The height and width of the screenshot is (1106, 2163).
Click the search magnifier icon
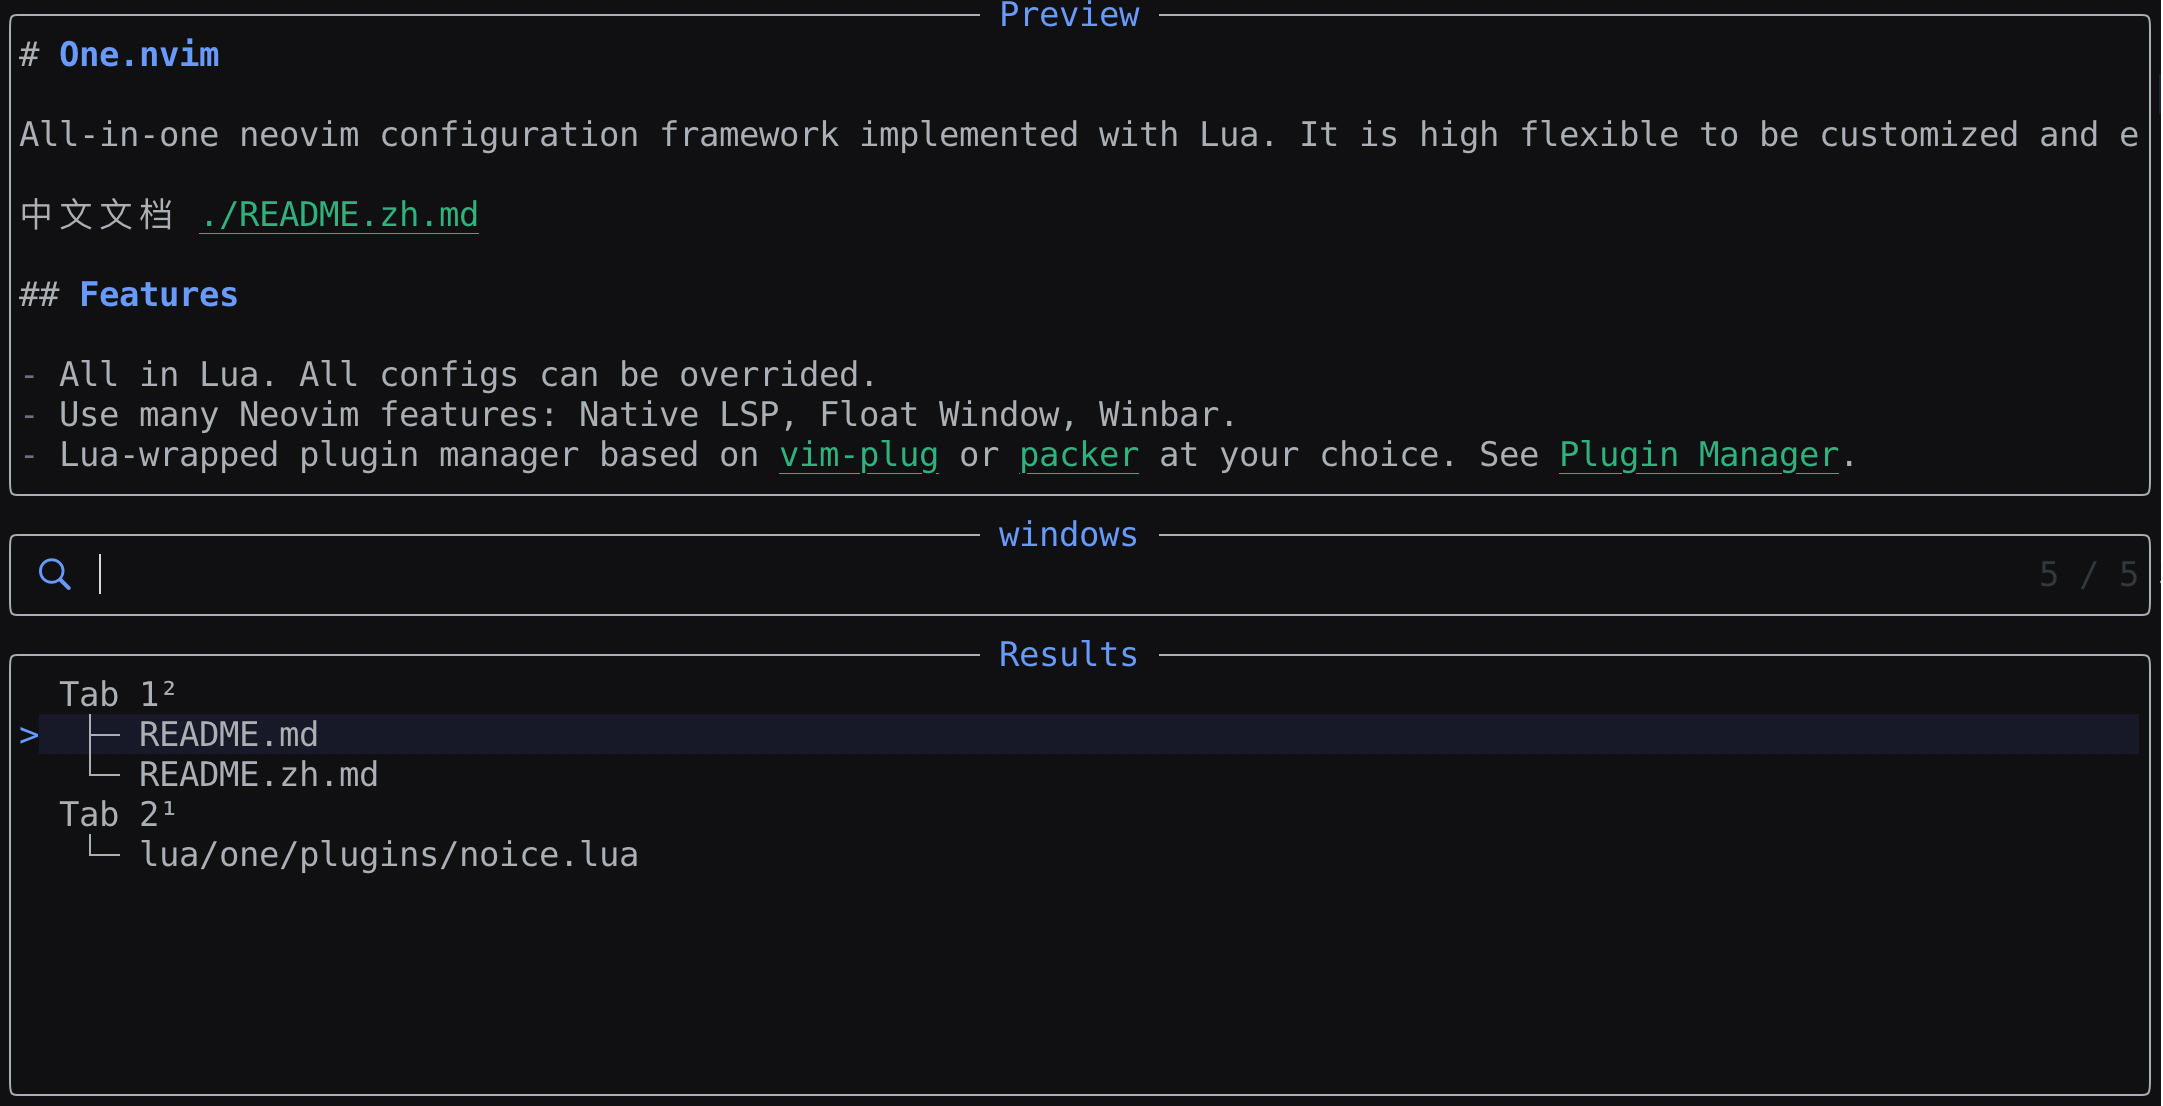[x=54, y=574]
